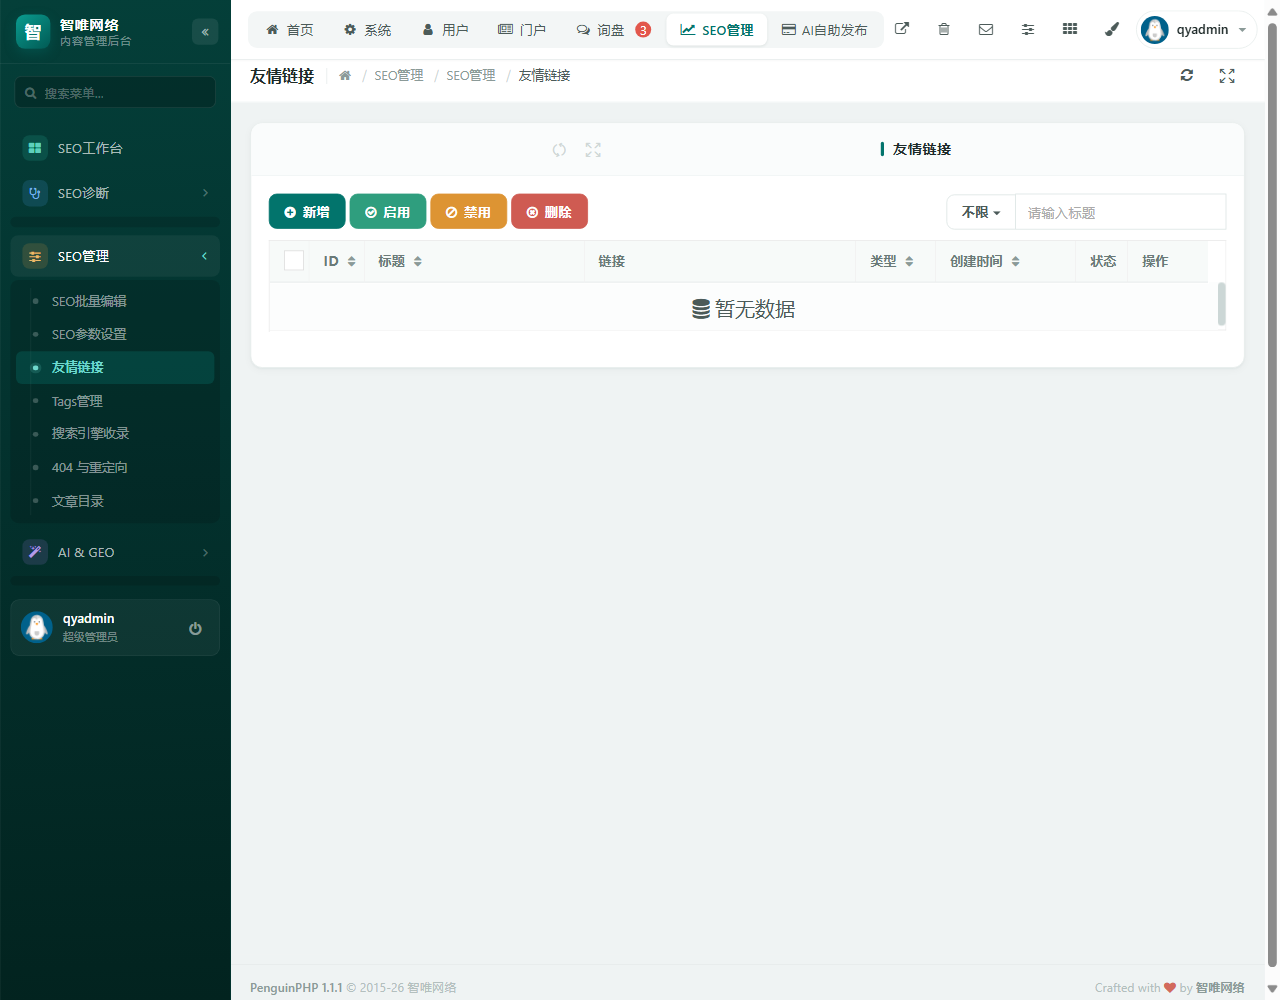Screen dimensions: 1280x1000
Task: Open external link icon in top bar
Action: (902, 29)
